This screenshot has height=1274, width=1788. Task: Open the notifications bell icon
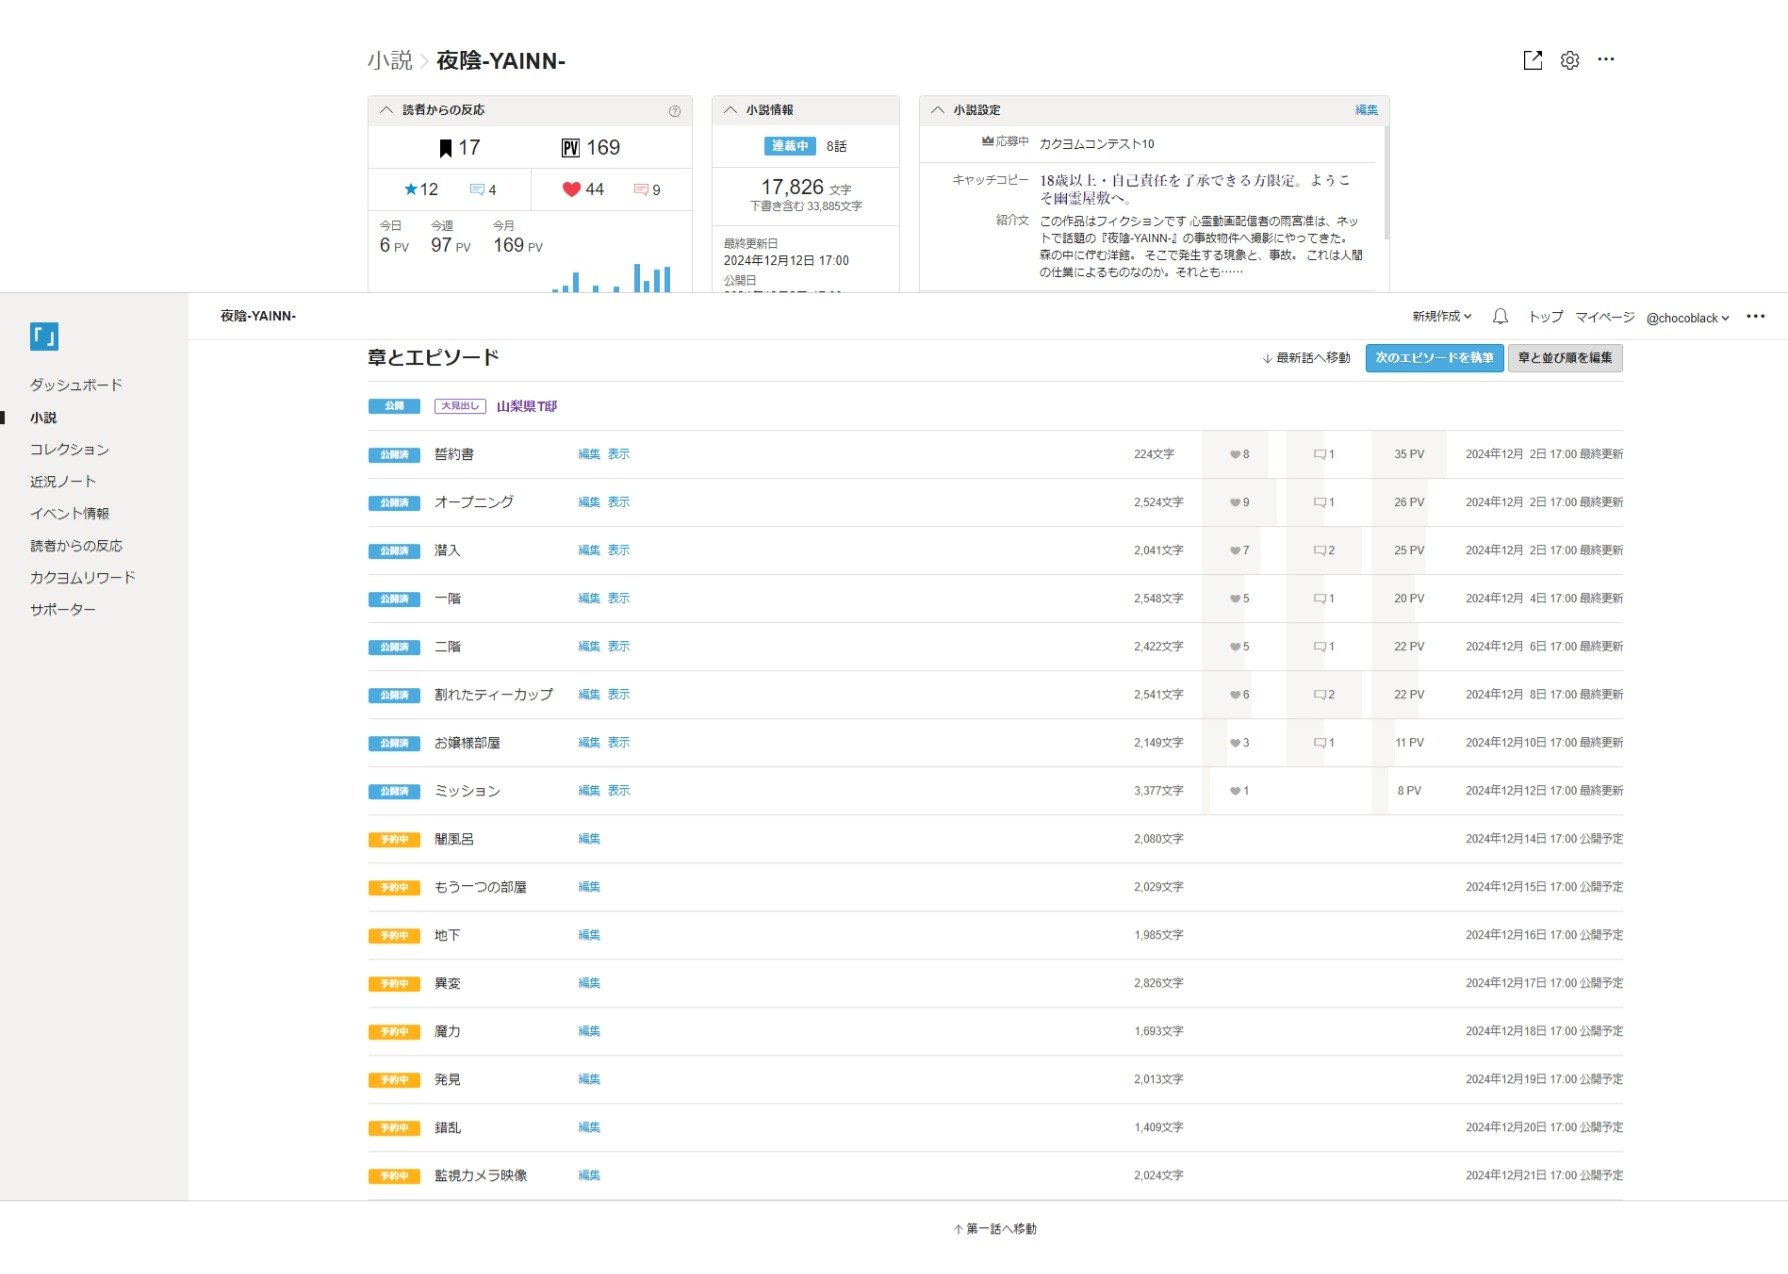click(1500, 317)
